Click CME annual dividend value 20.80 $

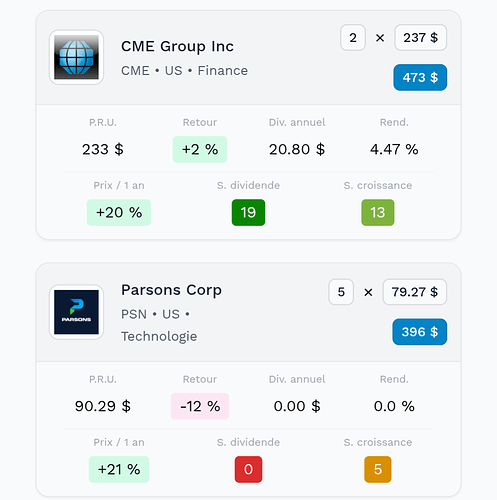click(297, 149)
